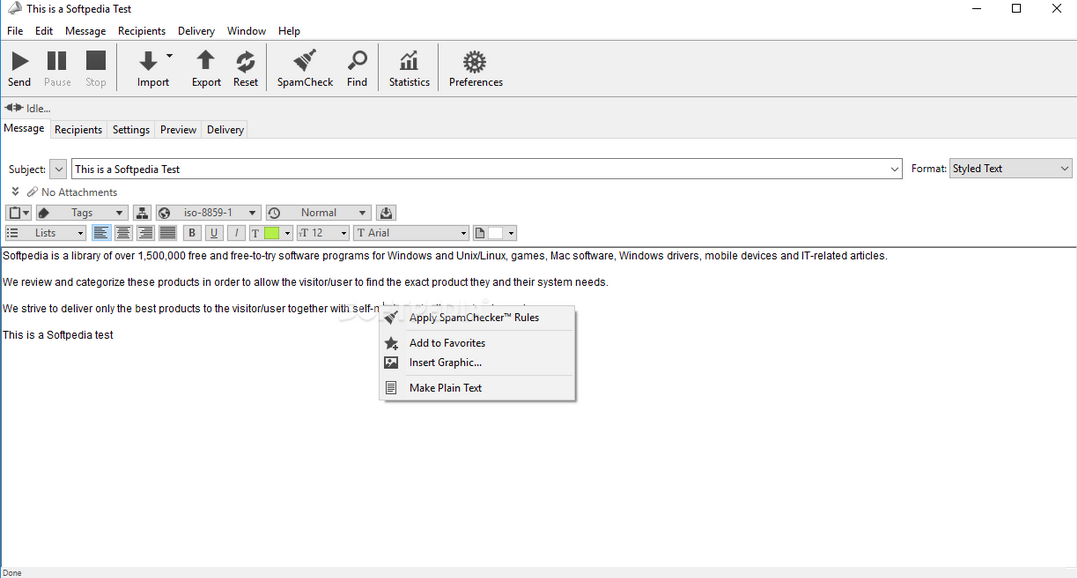This screenshot has height=578, width=1077.
Task: Click the 'We review and categorize' paragraph
Action: point(305,282)
